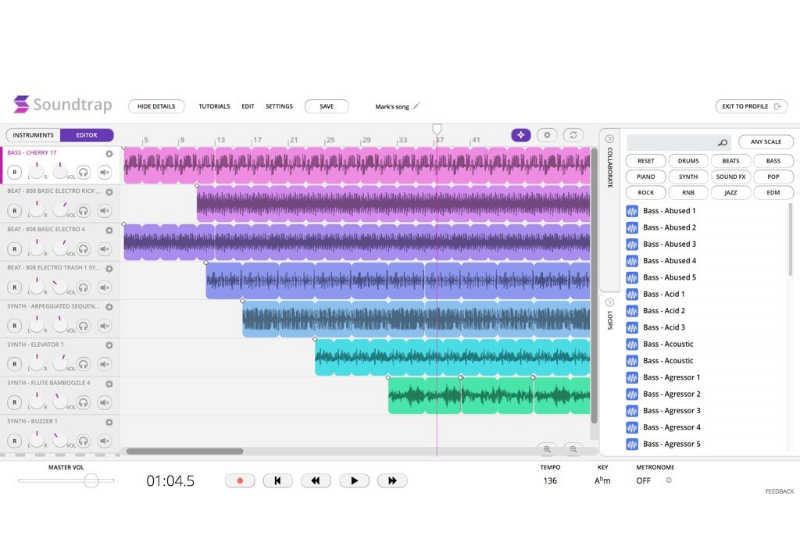The image size is (800, 550).
Task: Change the tempo value 136
Action: pos(550,481)
